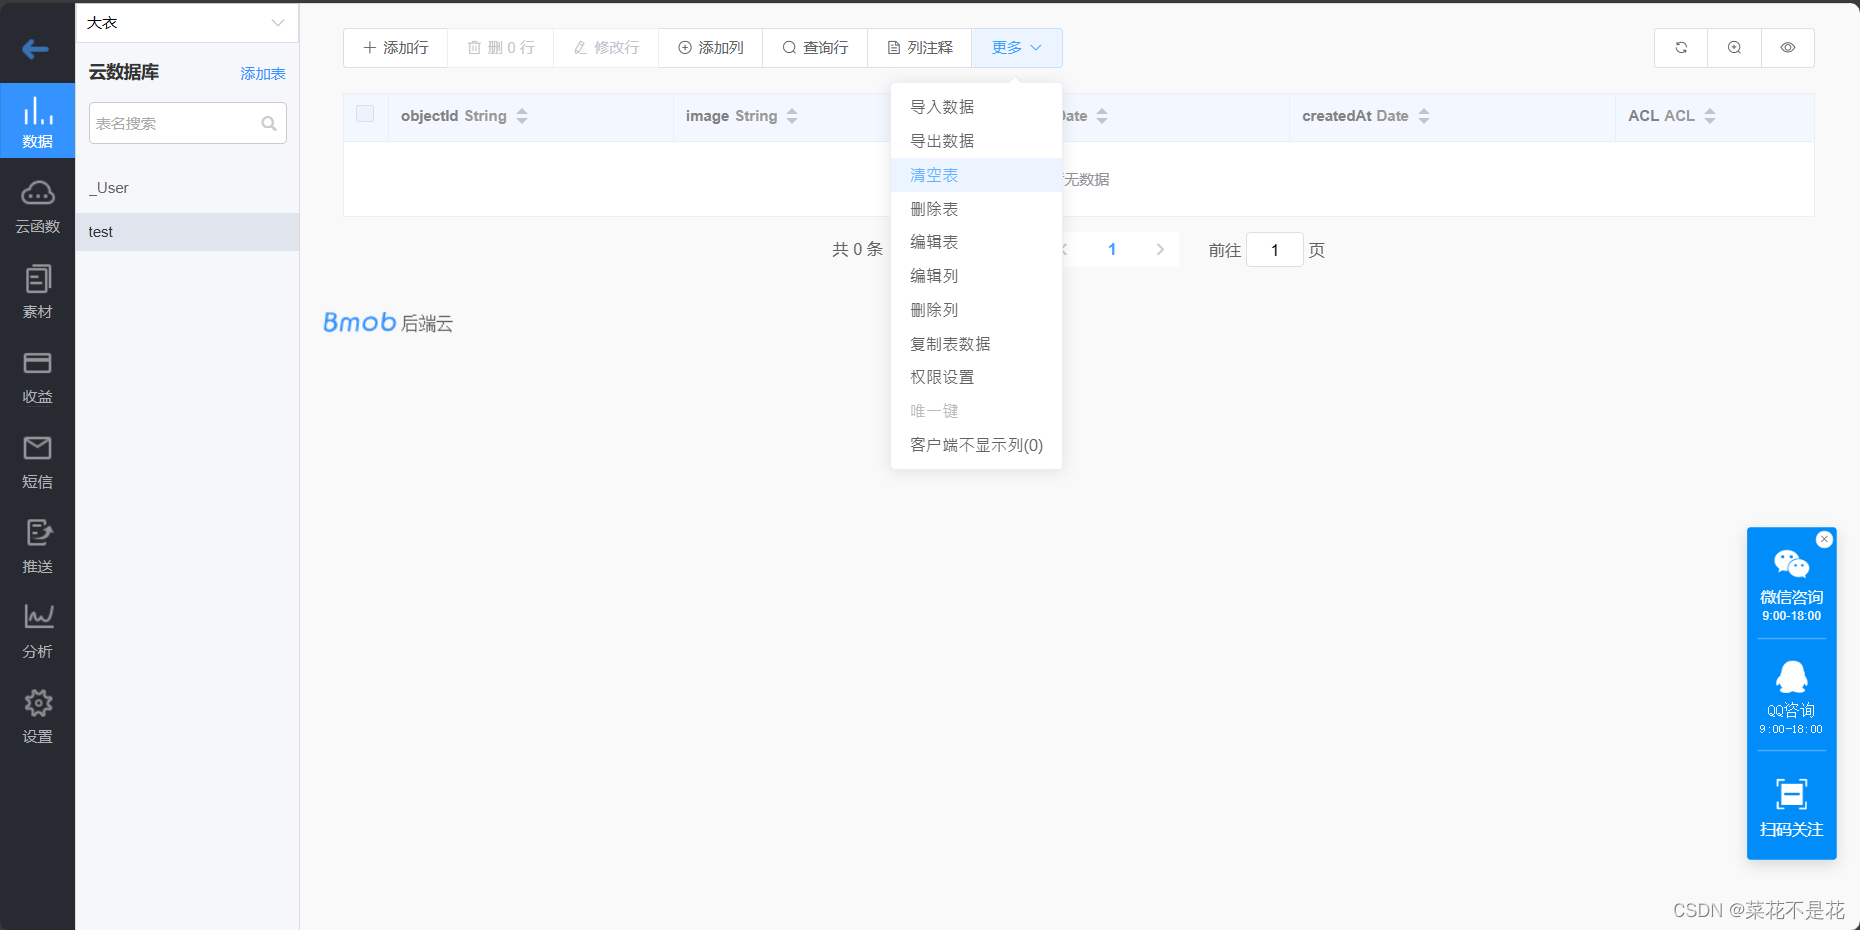Image resolution: width=1860 pixels, height=930 pixels.
Task: Check the select-all checkbox in the table header
Action: [x=365, y=115]
